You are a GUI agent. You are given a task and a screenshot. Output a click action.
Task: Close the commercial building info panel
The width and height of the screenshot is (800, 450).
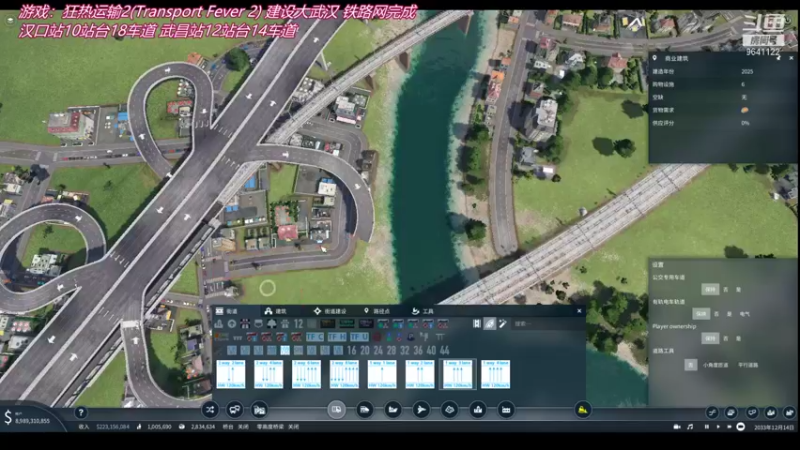[791, 58]
